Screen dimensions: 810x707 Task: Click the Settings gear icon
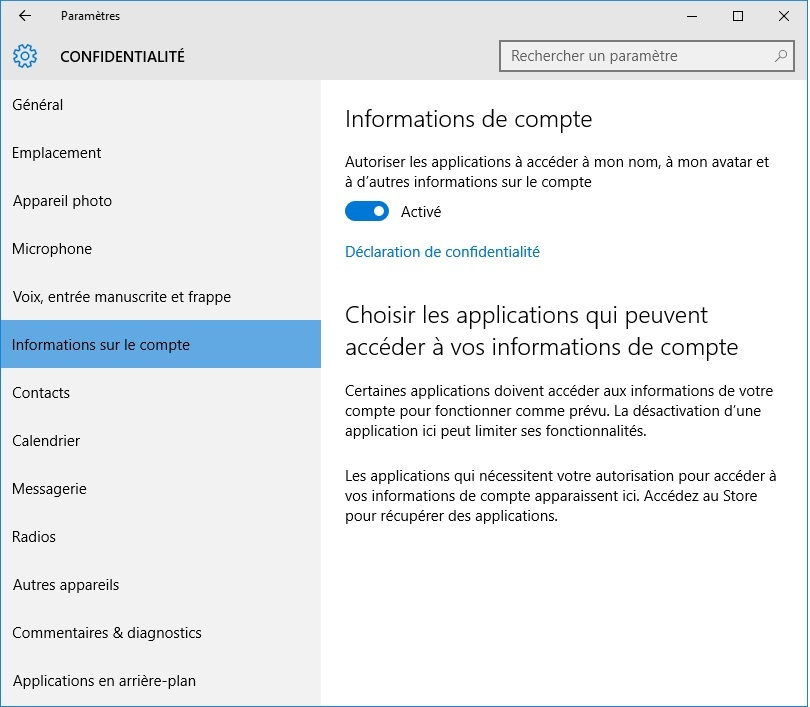(25, 56)
